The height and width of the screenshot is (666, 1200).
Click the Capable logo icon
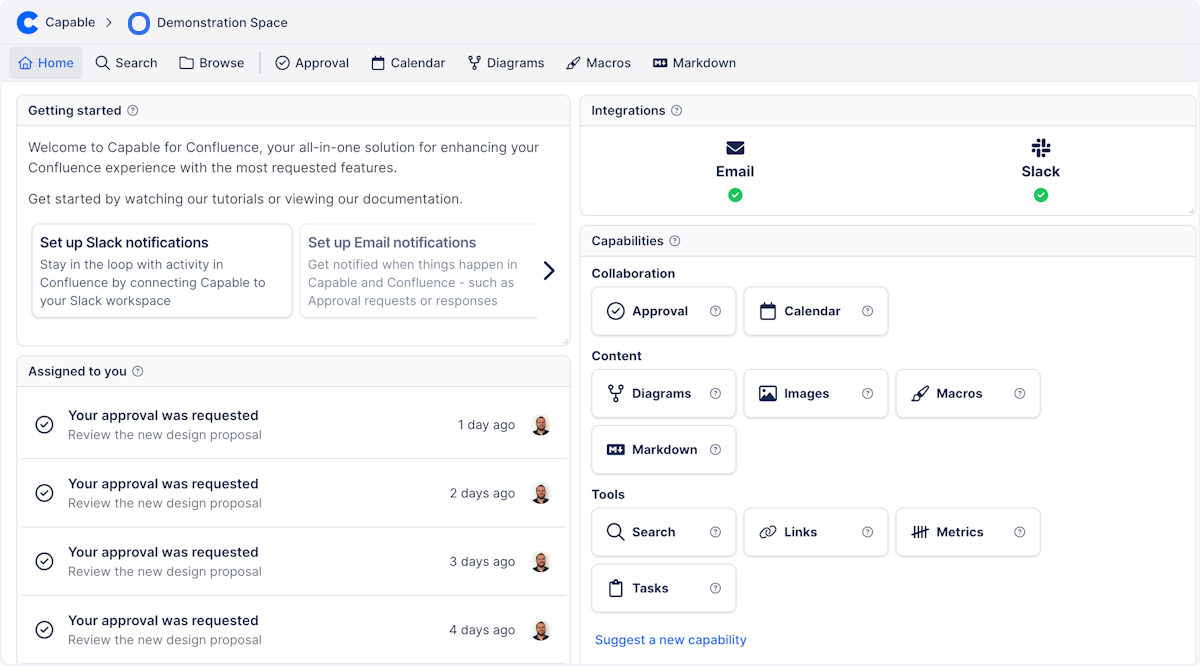click(27, 22)
